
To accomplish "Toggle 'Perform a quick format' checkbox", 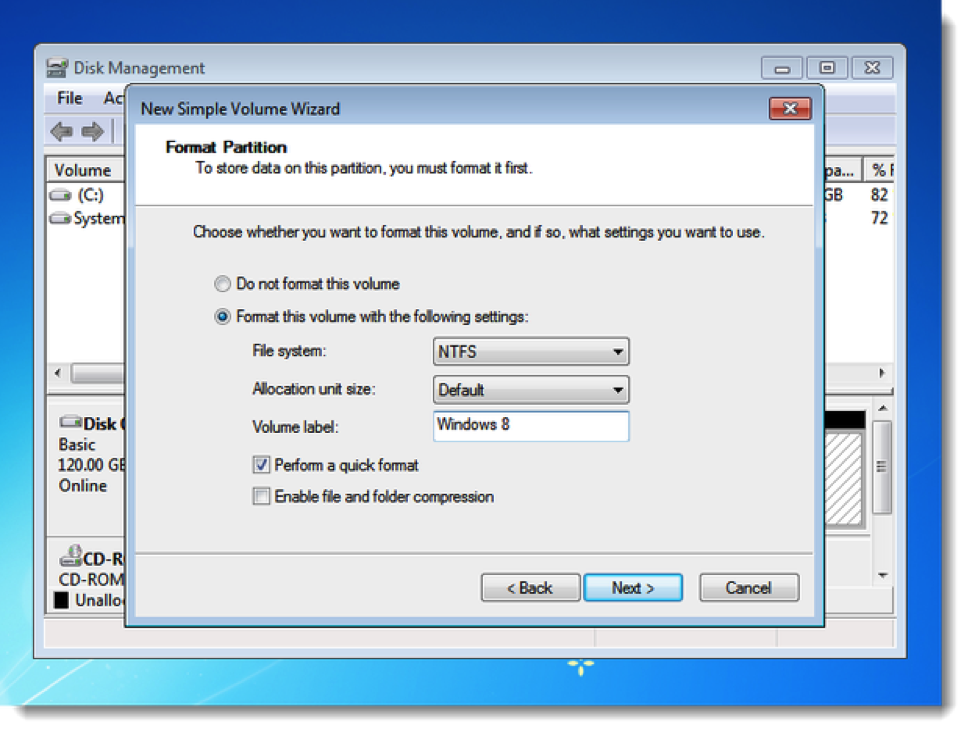I will (x=261, y=465).
